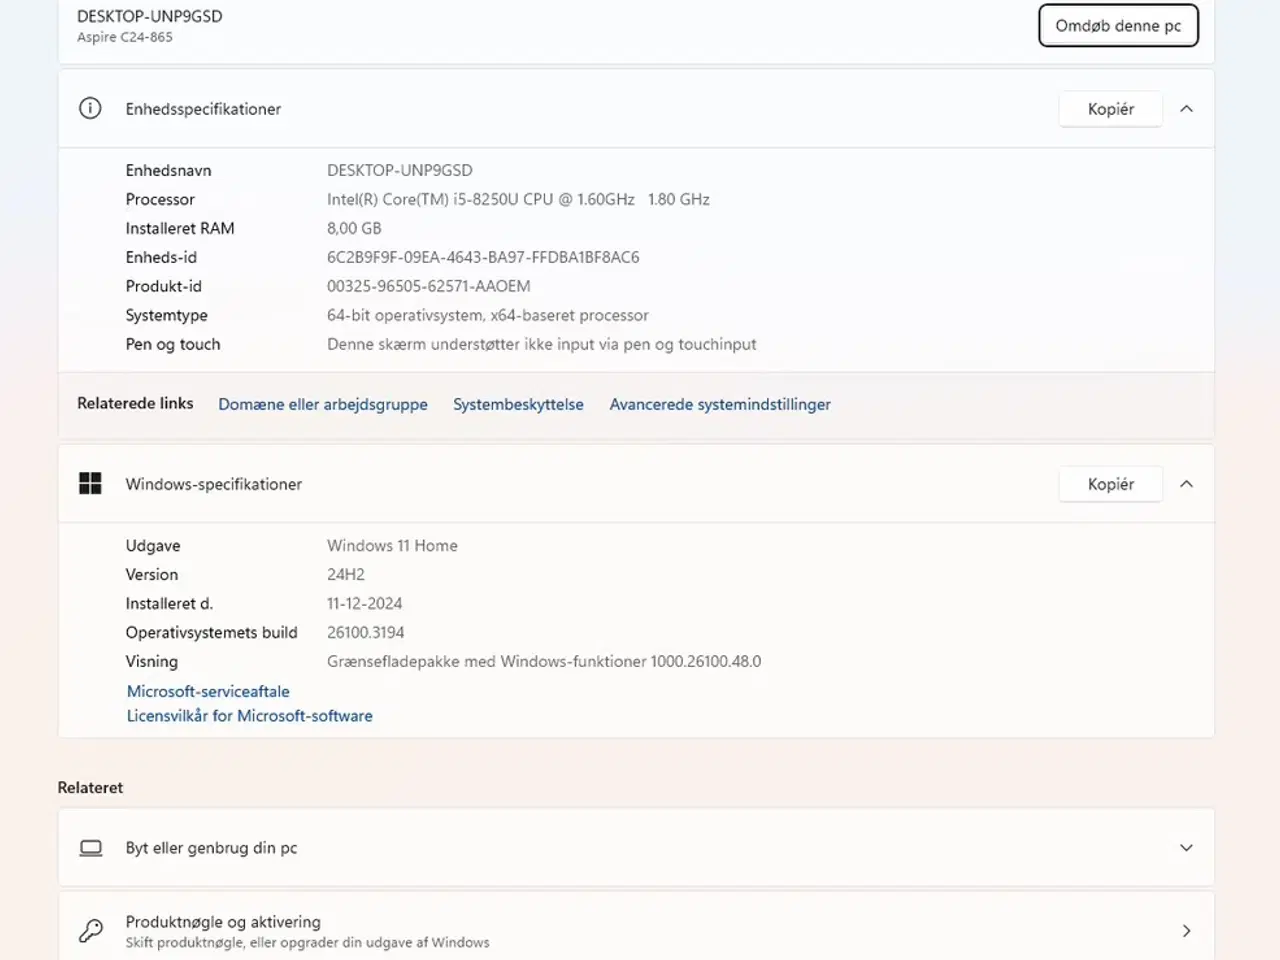
Task: Select device ID 6C2B9F9F-09EA-4643-BA97-FFDBA1BF8AC6
Action: (483, 257)
